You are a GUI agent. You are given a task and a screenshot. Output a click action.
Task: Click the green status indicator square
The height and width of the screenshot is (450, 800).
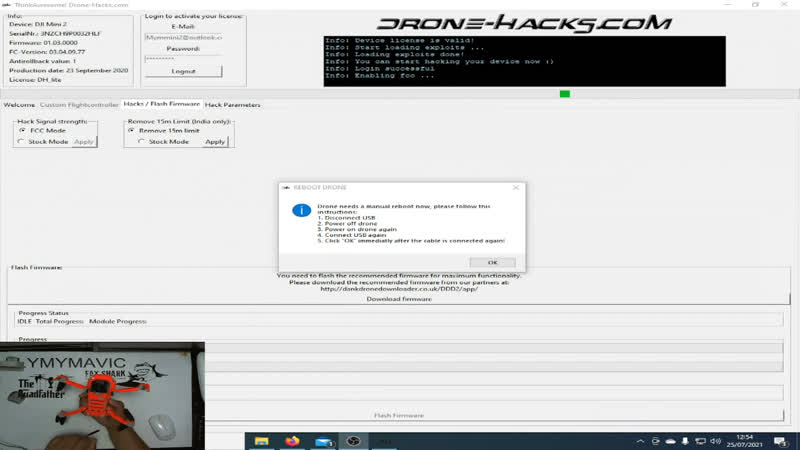coord(564,94)
